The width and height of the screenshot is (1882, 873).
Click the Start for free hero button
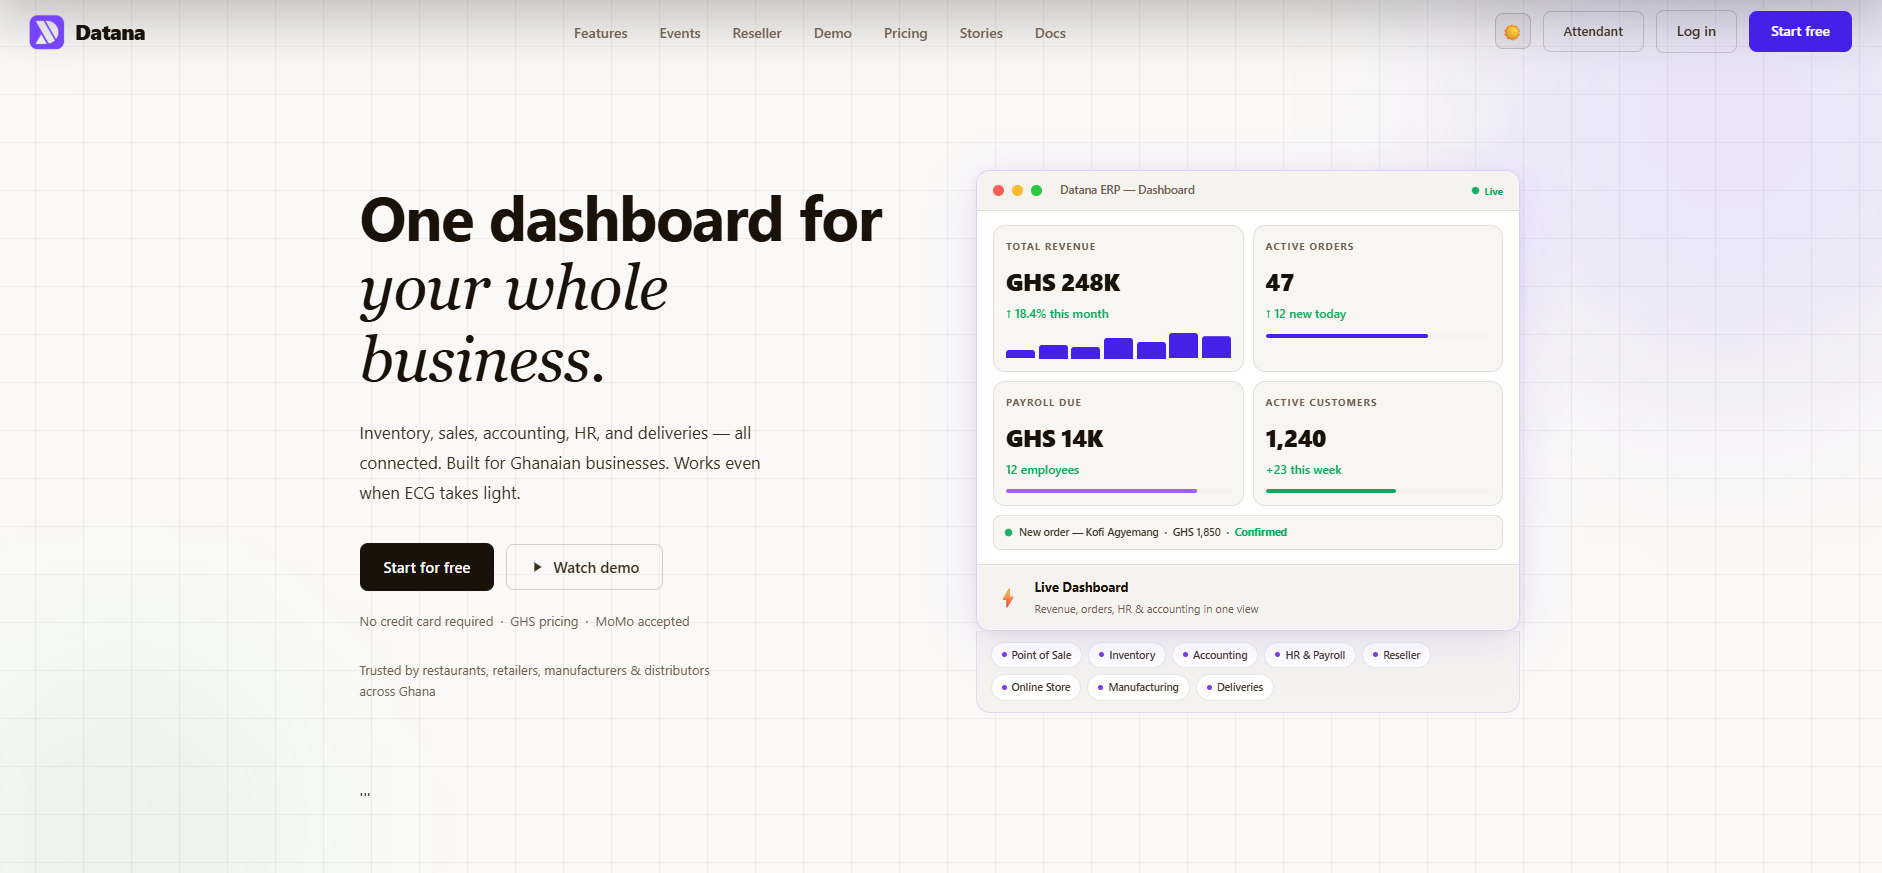tap(427, 567)
